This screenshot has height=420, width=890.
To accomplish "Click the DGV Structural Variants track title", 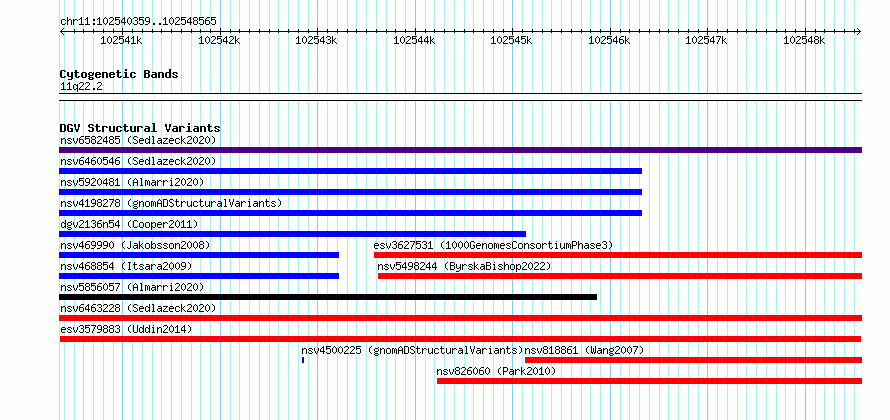I will 140,128.
